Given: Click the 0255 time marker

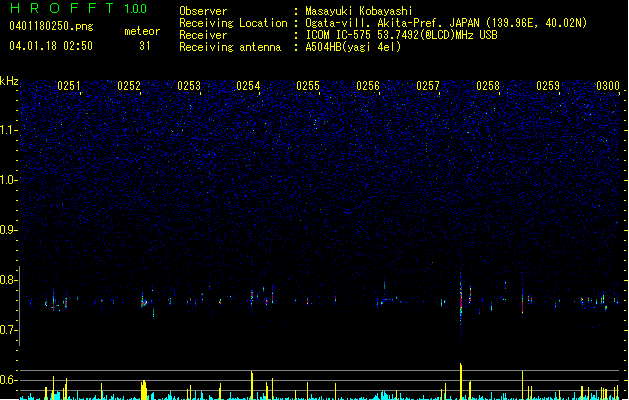Looking at the screenshot, I should click(x=308, y=86).
